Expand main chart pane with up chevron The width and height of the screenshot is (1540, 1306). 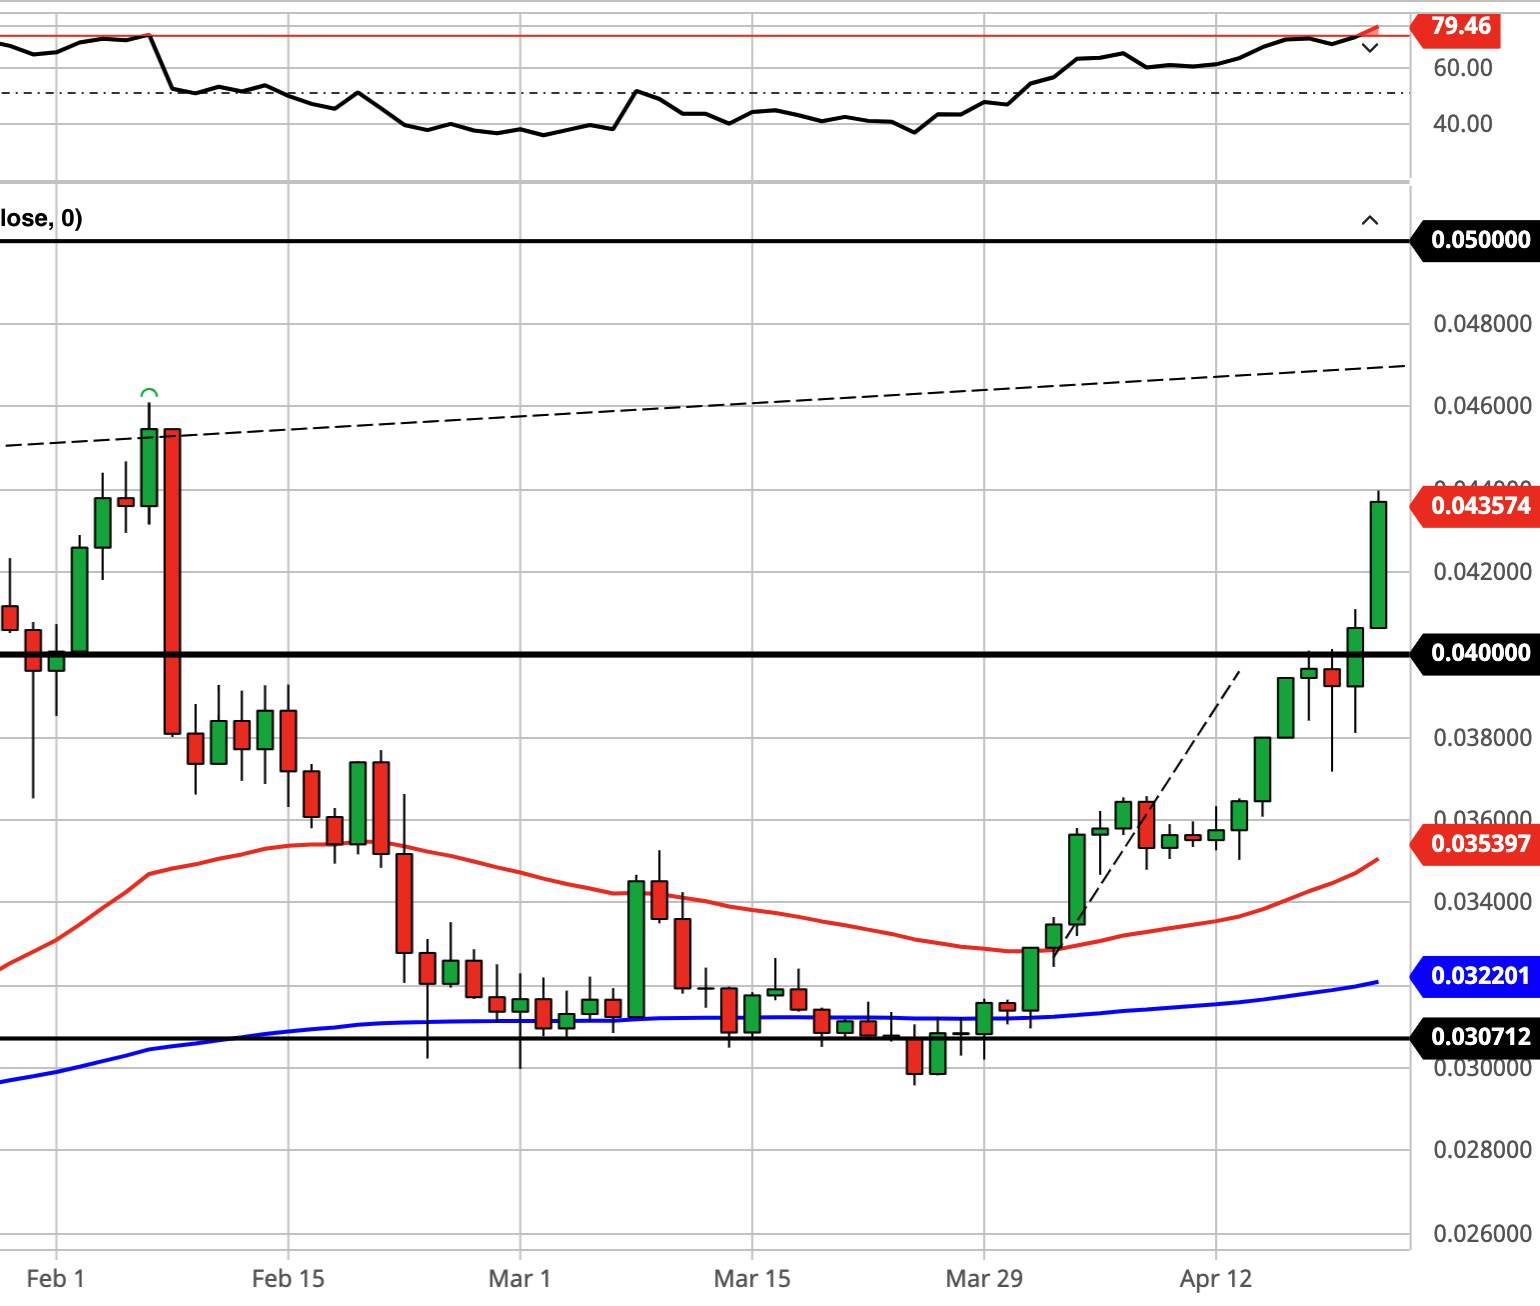tap(1370, 220)
